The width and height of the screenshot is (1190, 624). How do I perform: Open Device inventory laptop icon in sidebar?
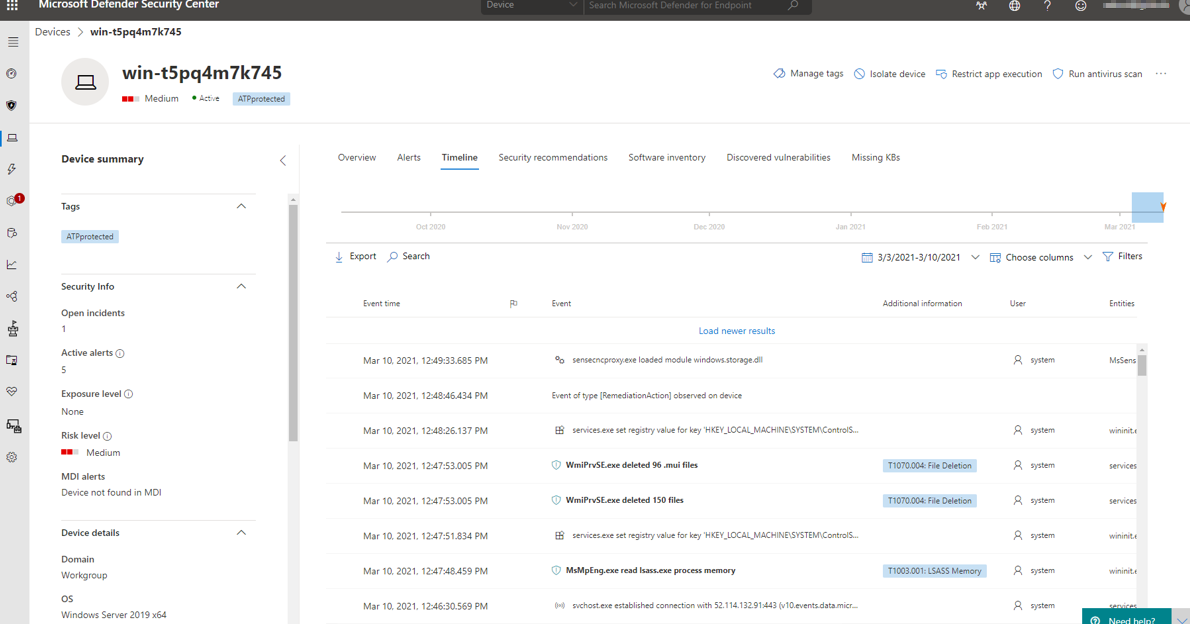pyautogui.click(x=12, y=137)
